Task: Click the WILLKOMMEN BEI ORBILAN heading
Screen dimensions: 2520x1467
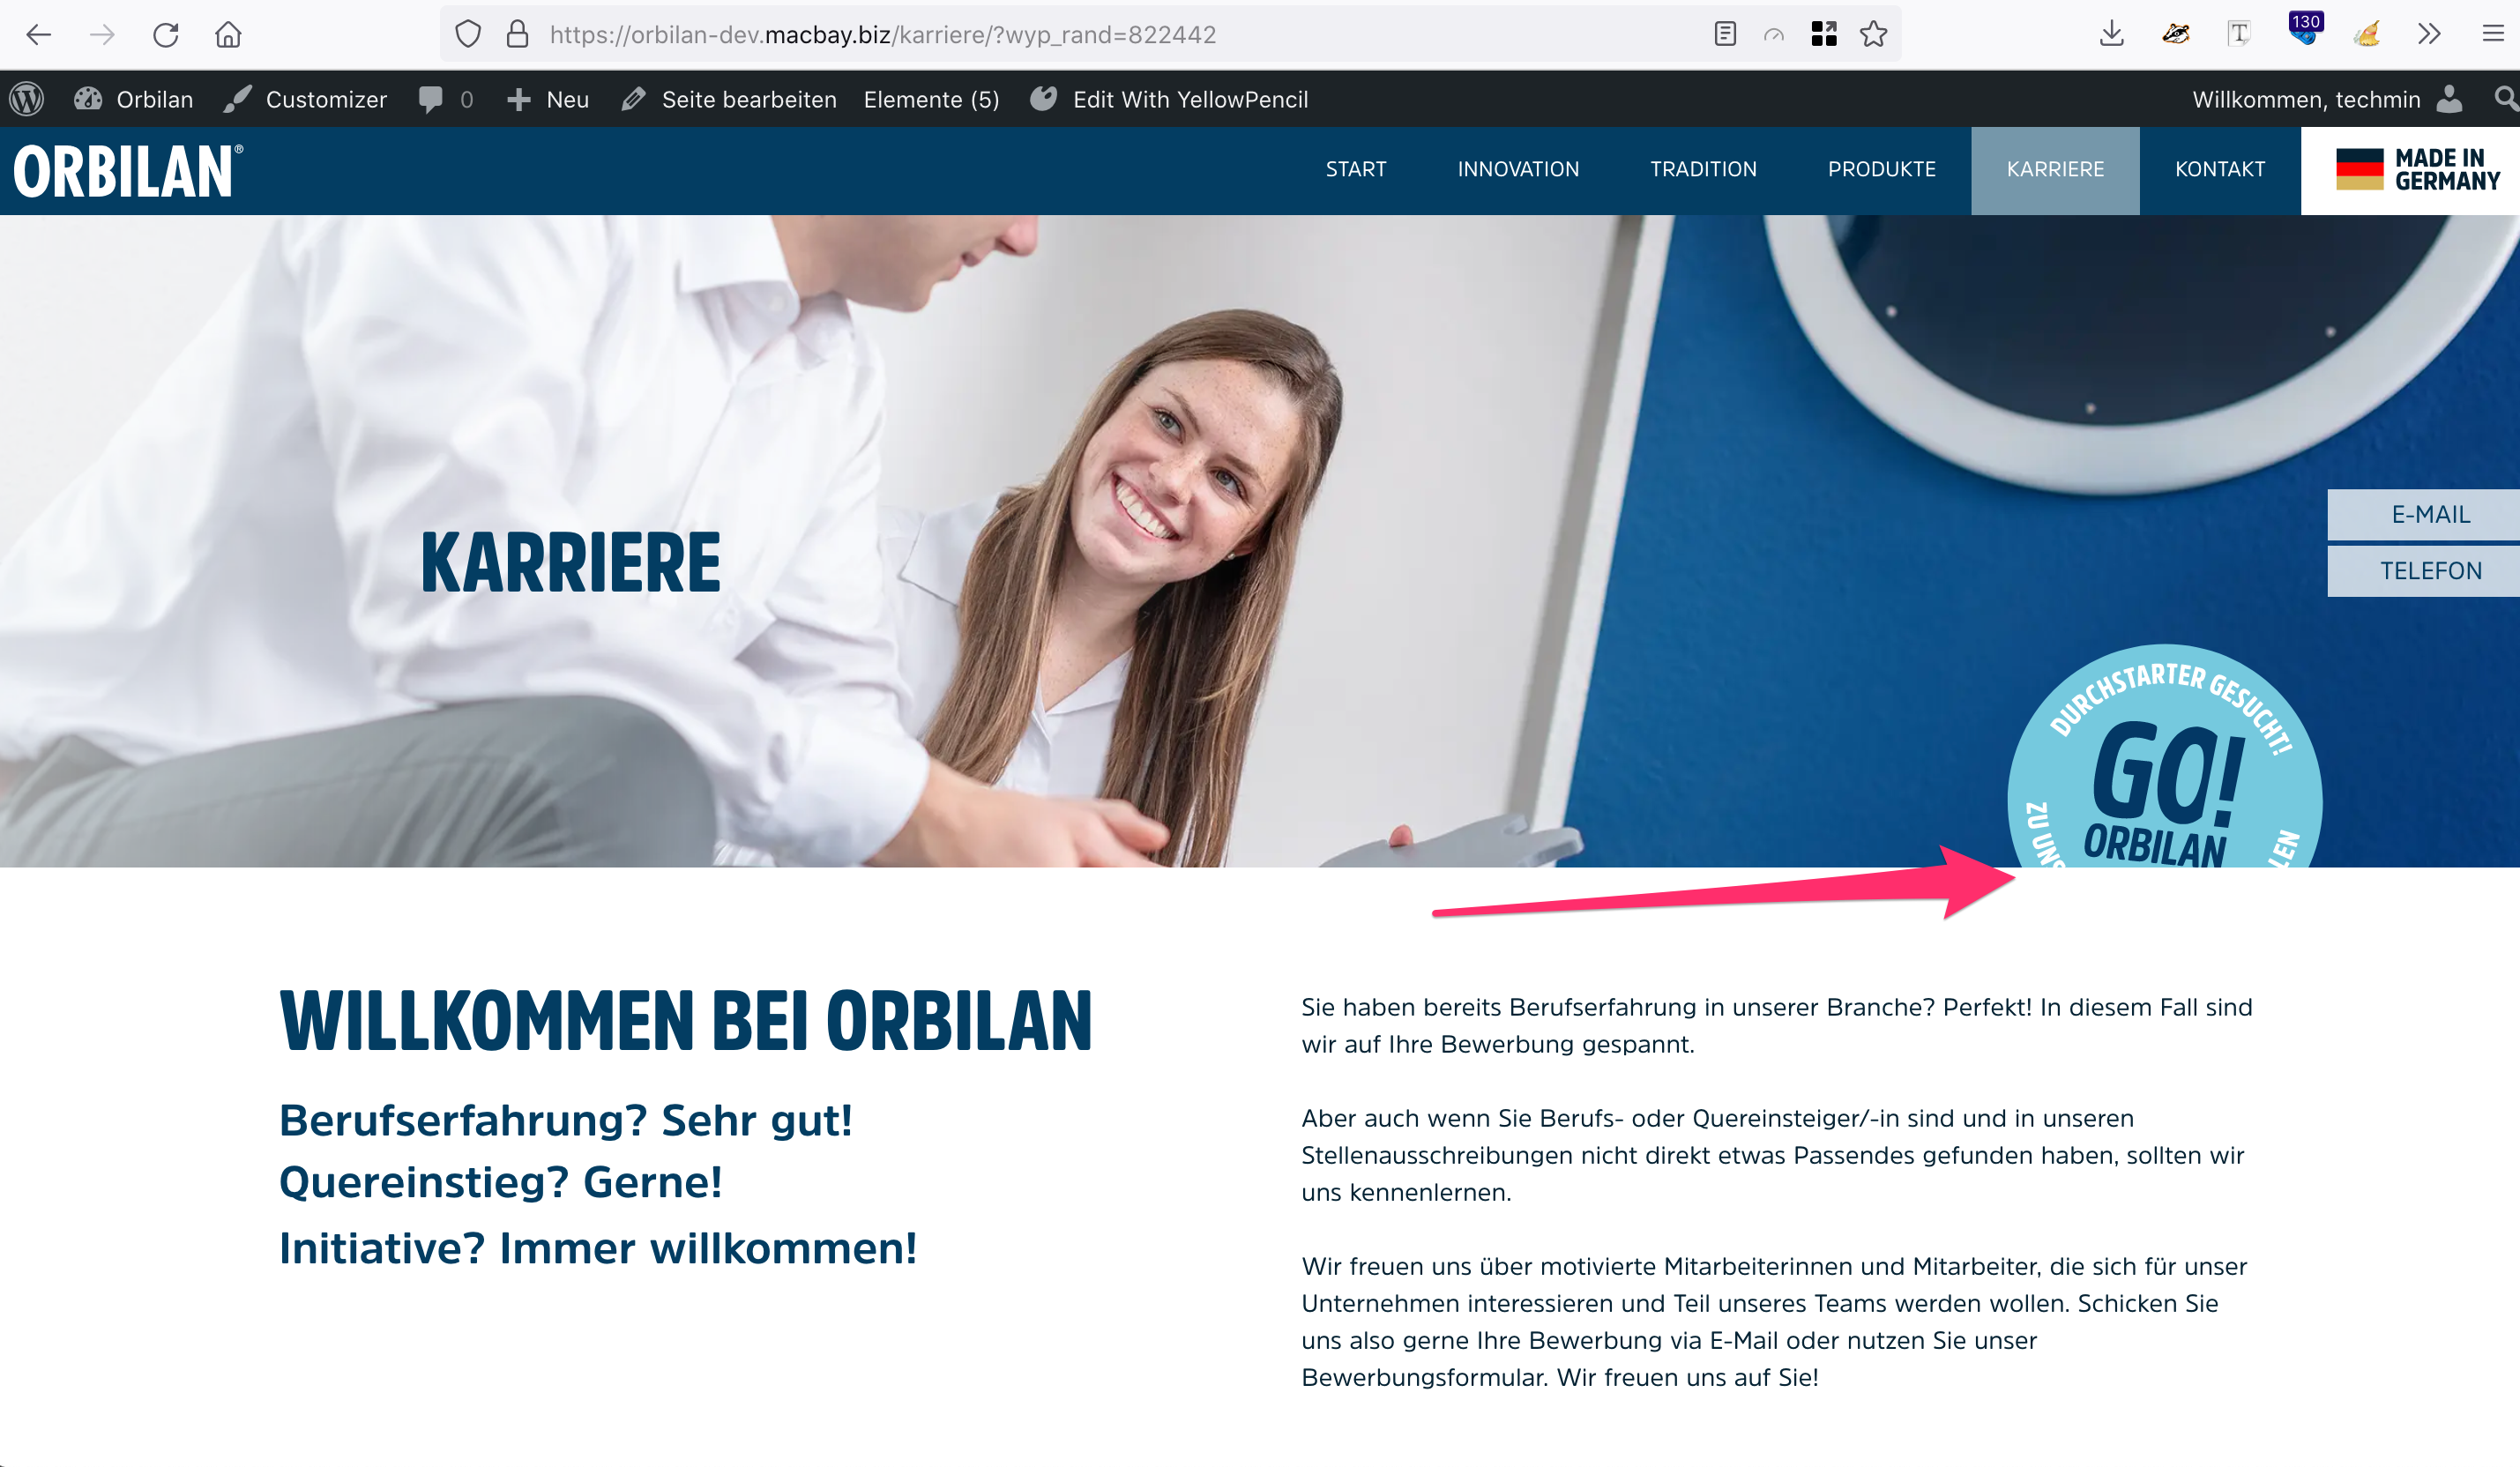Action: [686, 1022]
